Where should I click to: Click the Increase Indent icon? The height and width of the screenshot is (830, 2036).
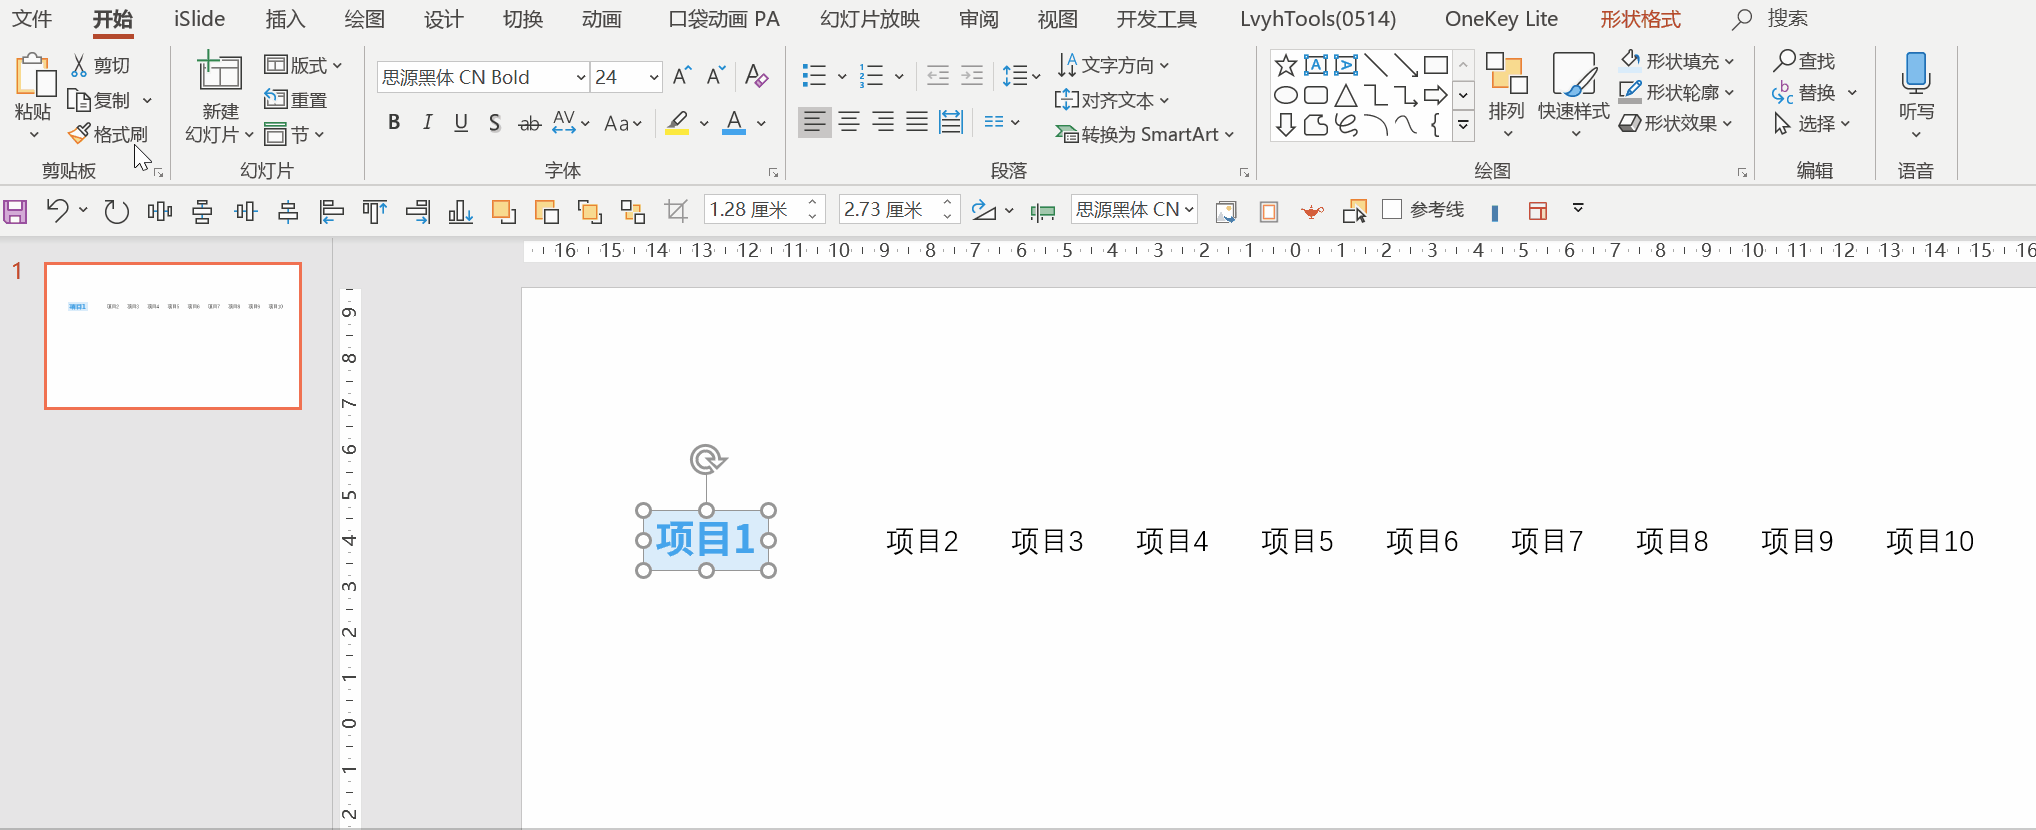coord(972,76)
